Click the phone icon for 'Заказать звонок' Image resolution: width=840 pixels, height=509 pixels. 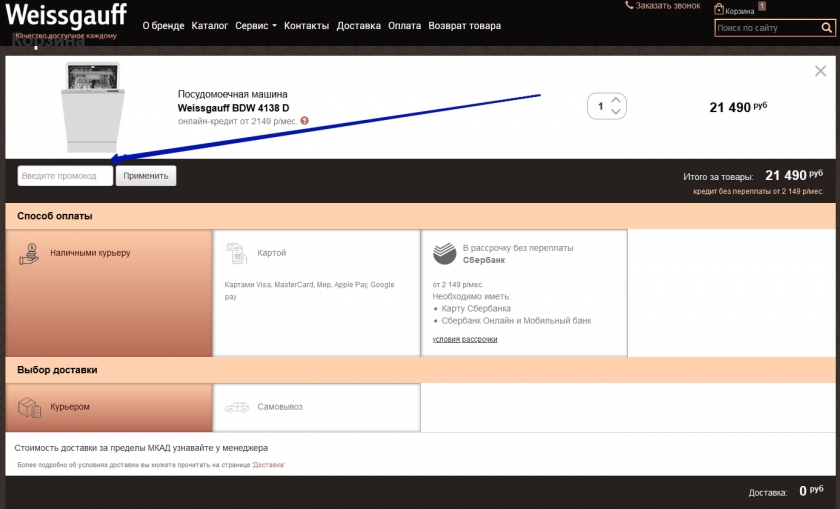point(629,6)
